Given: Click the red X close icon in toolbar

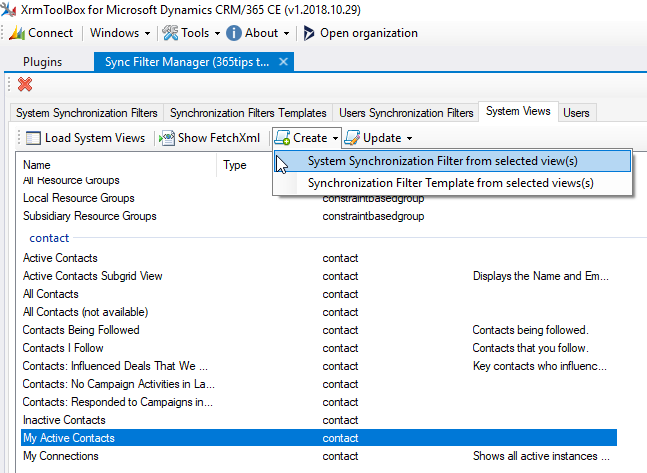Looking at the screenshot, I should click(25, 85).
